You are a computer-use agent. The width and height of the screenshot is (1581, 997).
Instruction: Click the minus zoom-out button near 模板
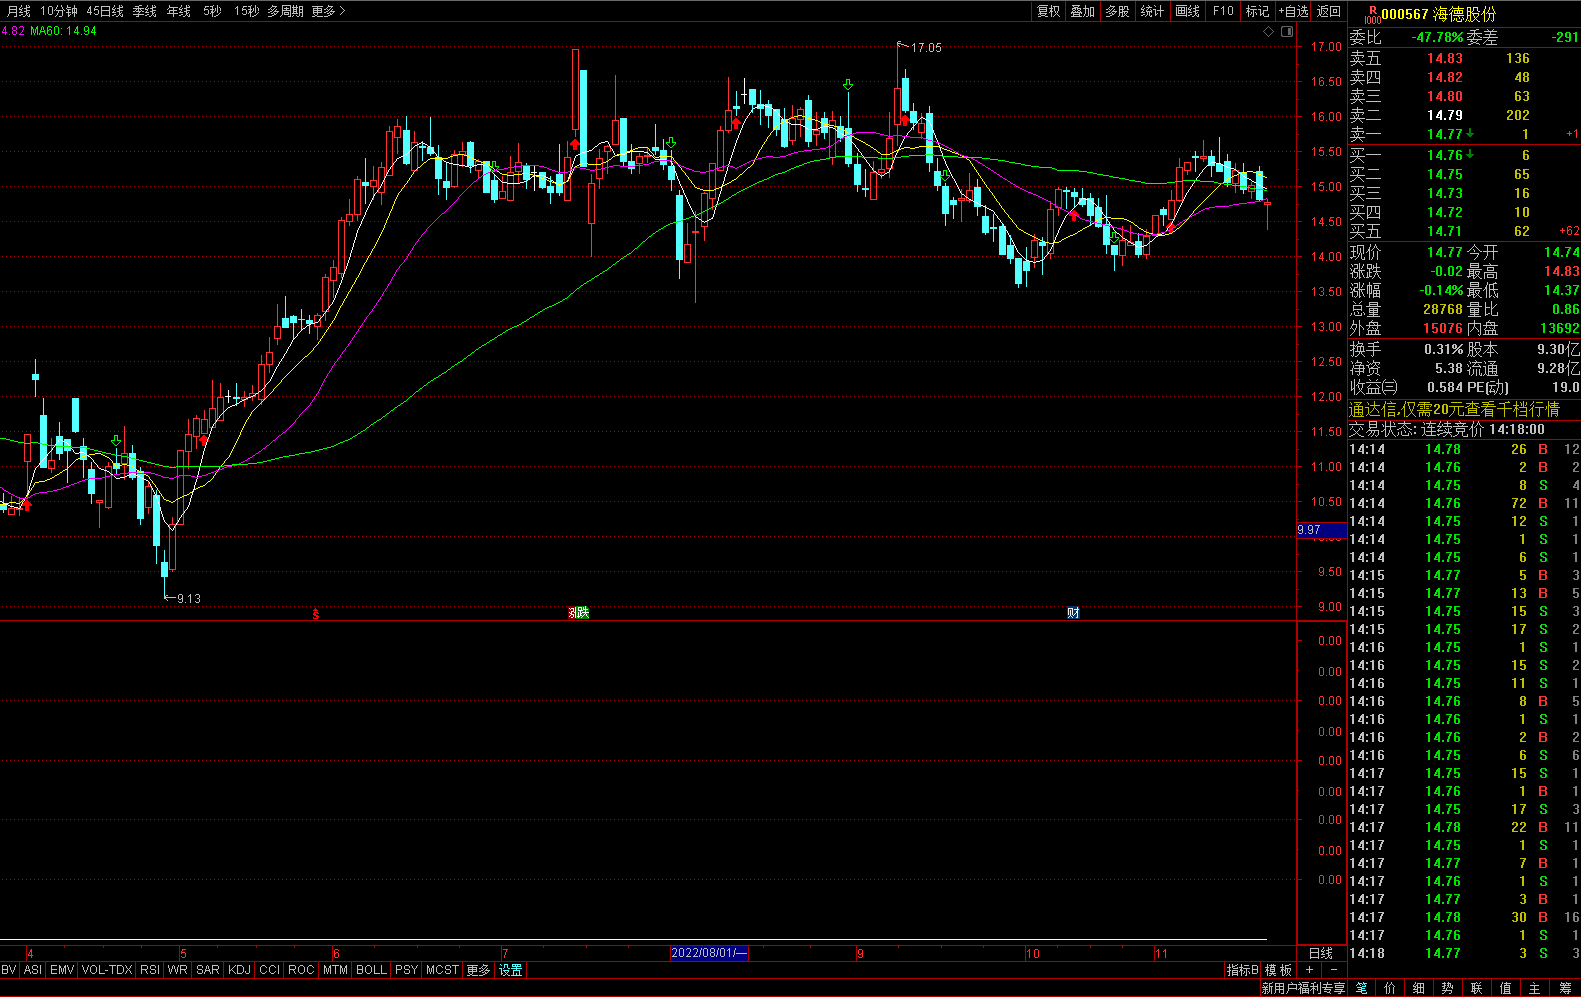pos(1333,970)
